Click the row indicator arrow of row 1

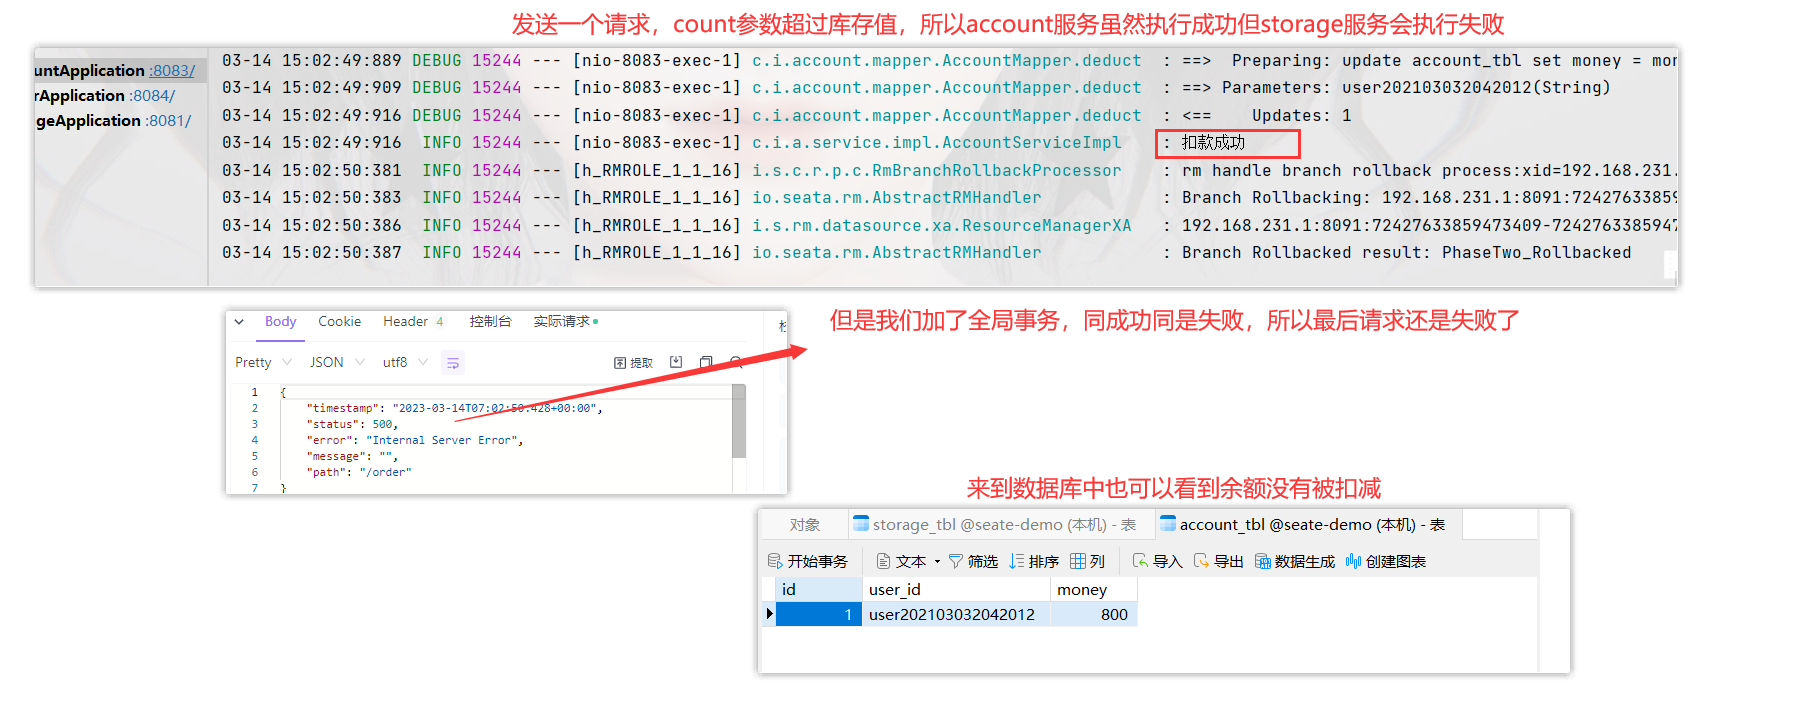click(x=769, y=614)
